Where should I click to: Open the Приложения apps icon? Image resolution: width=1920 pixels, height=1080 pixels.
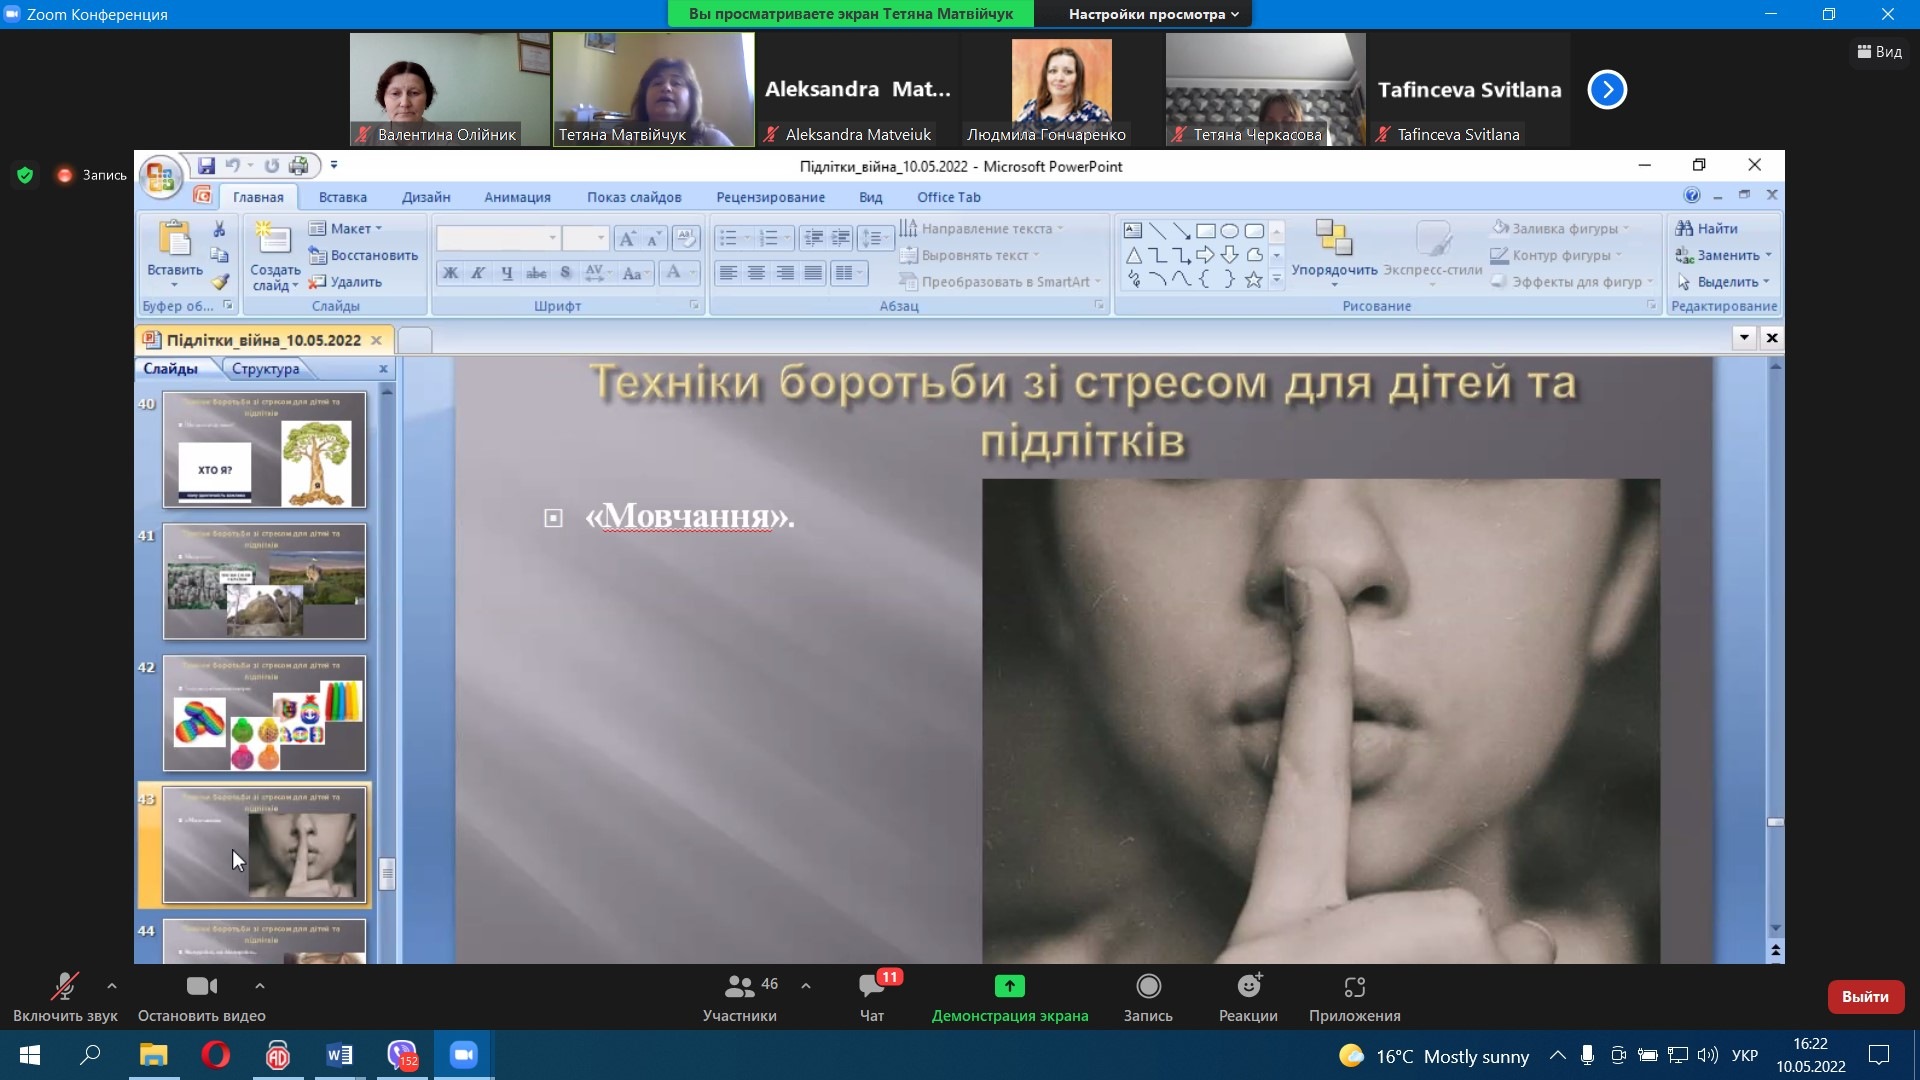point(1354,987)
